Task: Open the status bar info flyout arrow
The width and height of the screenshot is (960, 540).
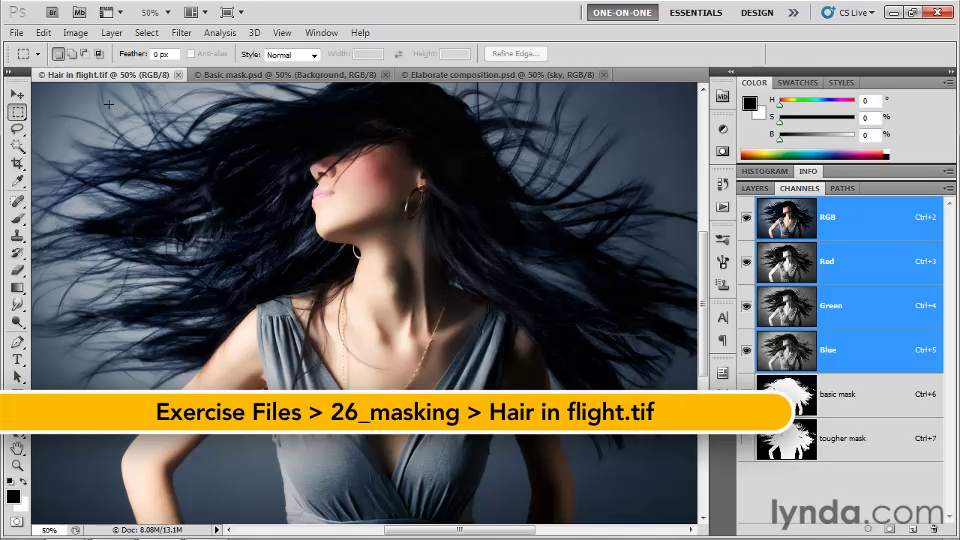Action: pos(217,530)
